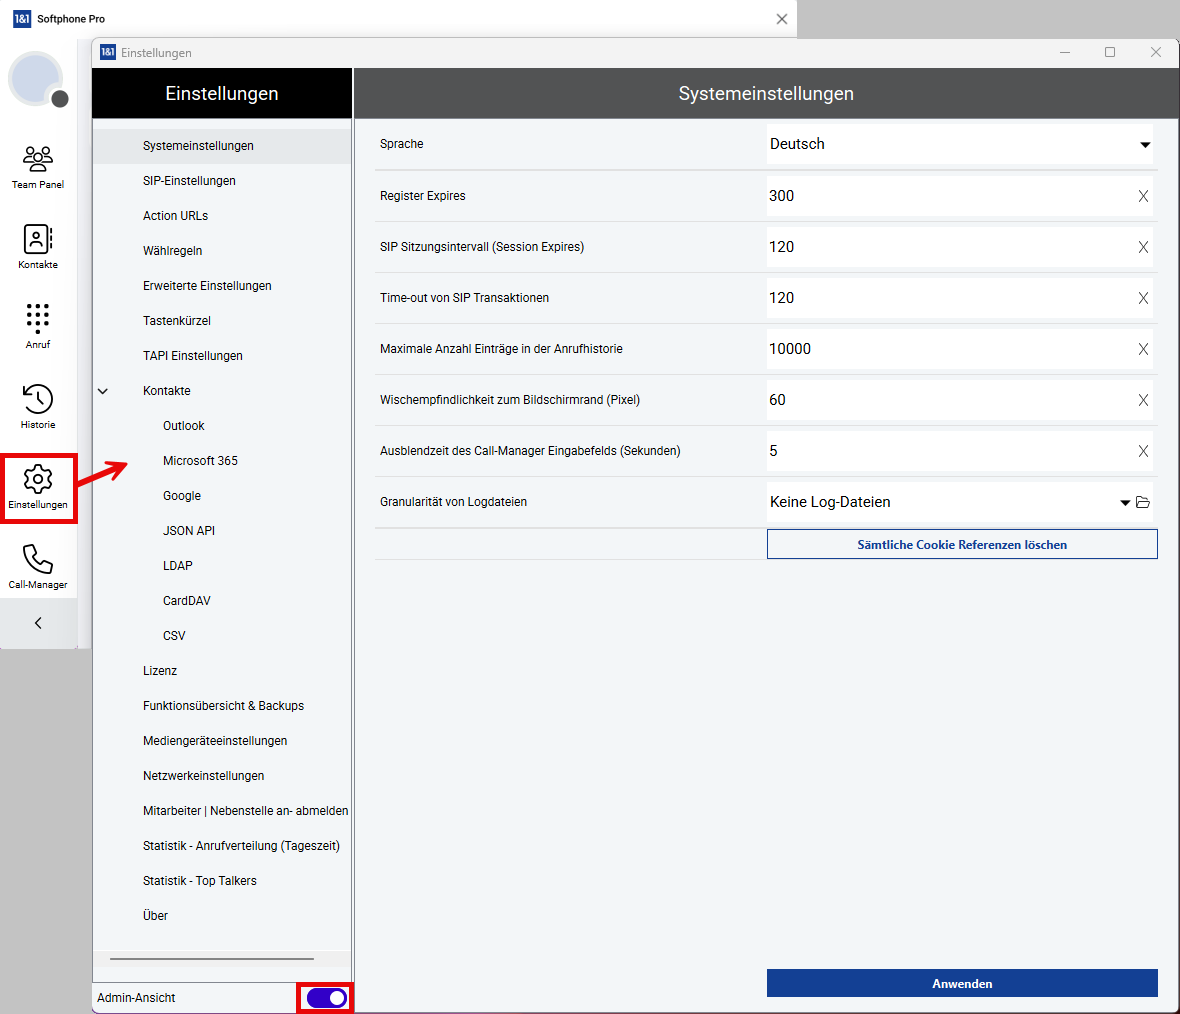Clear the Register Expires field

(1143, 196)
